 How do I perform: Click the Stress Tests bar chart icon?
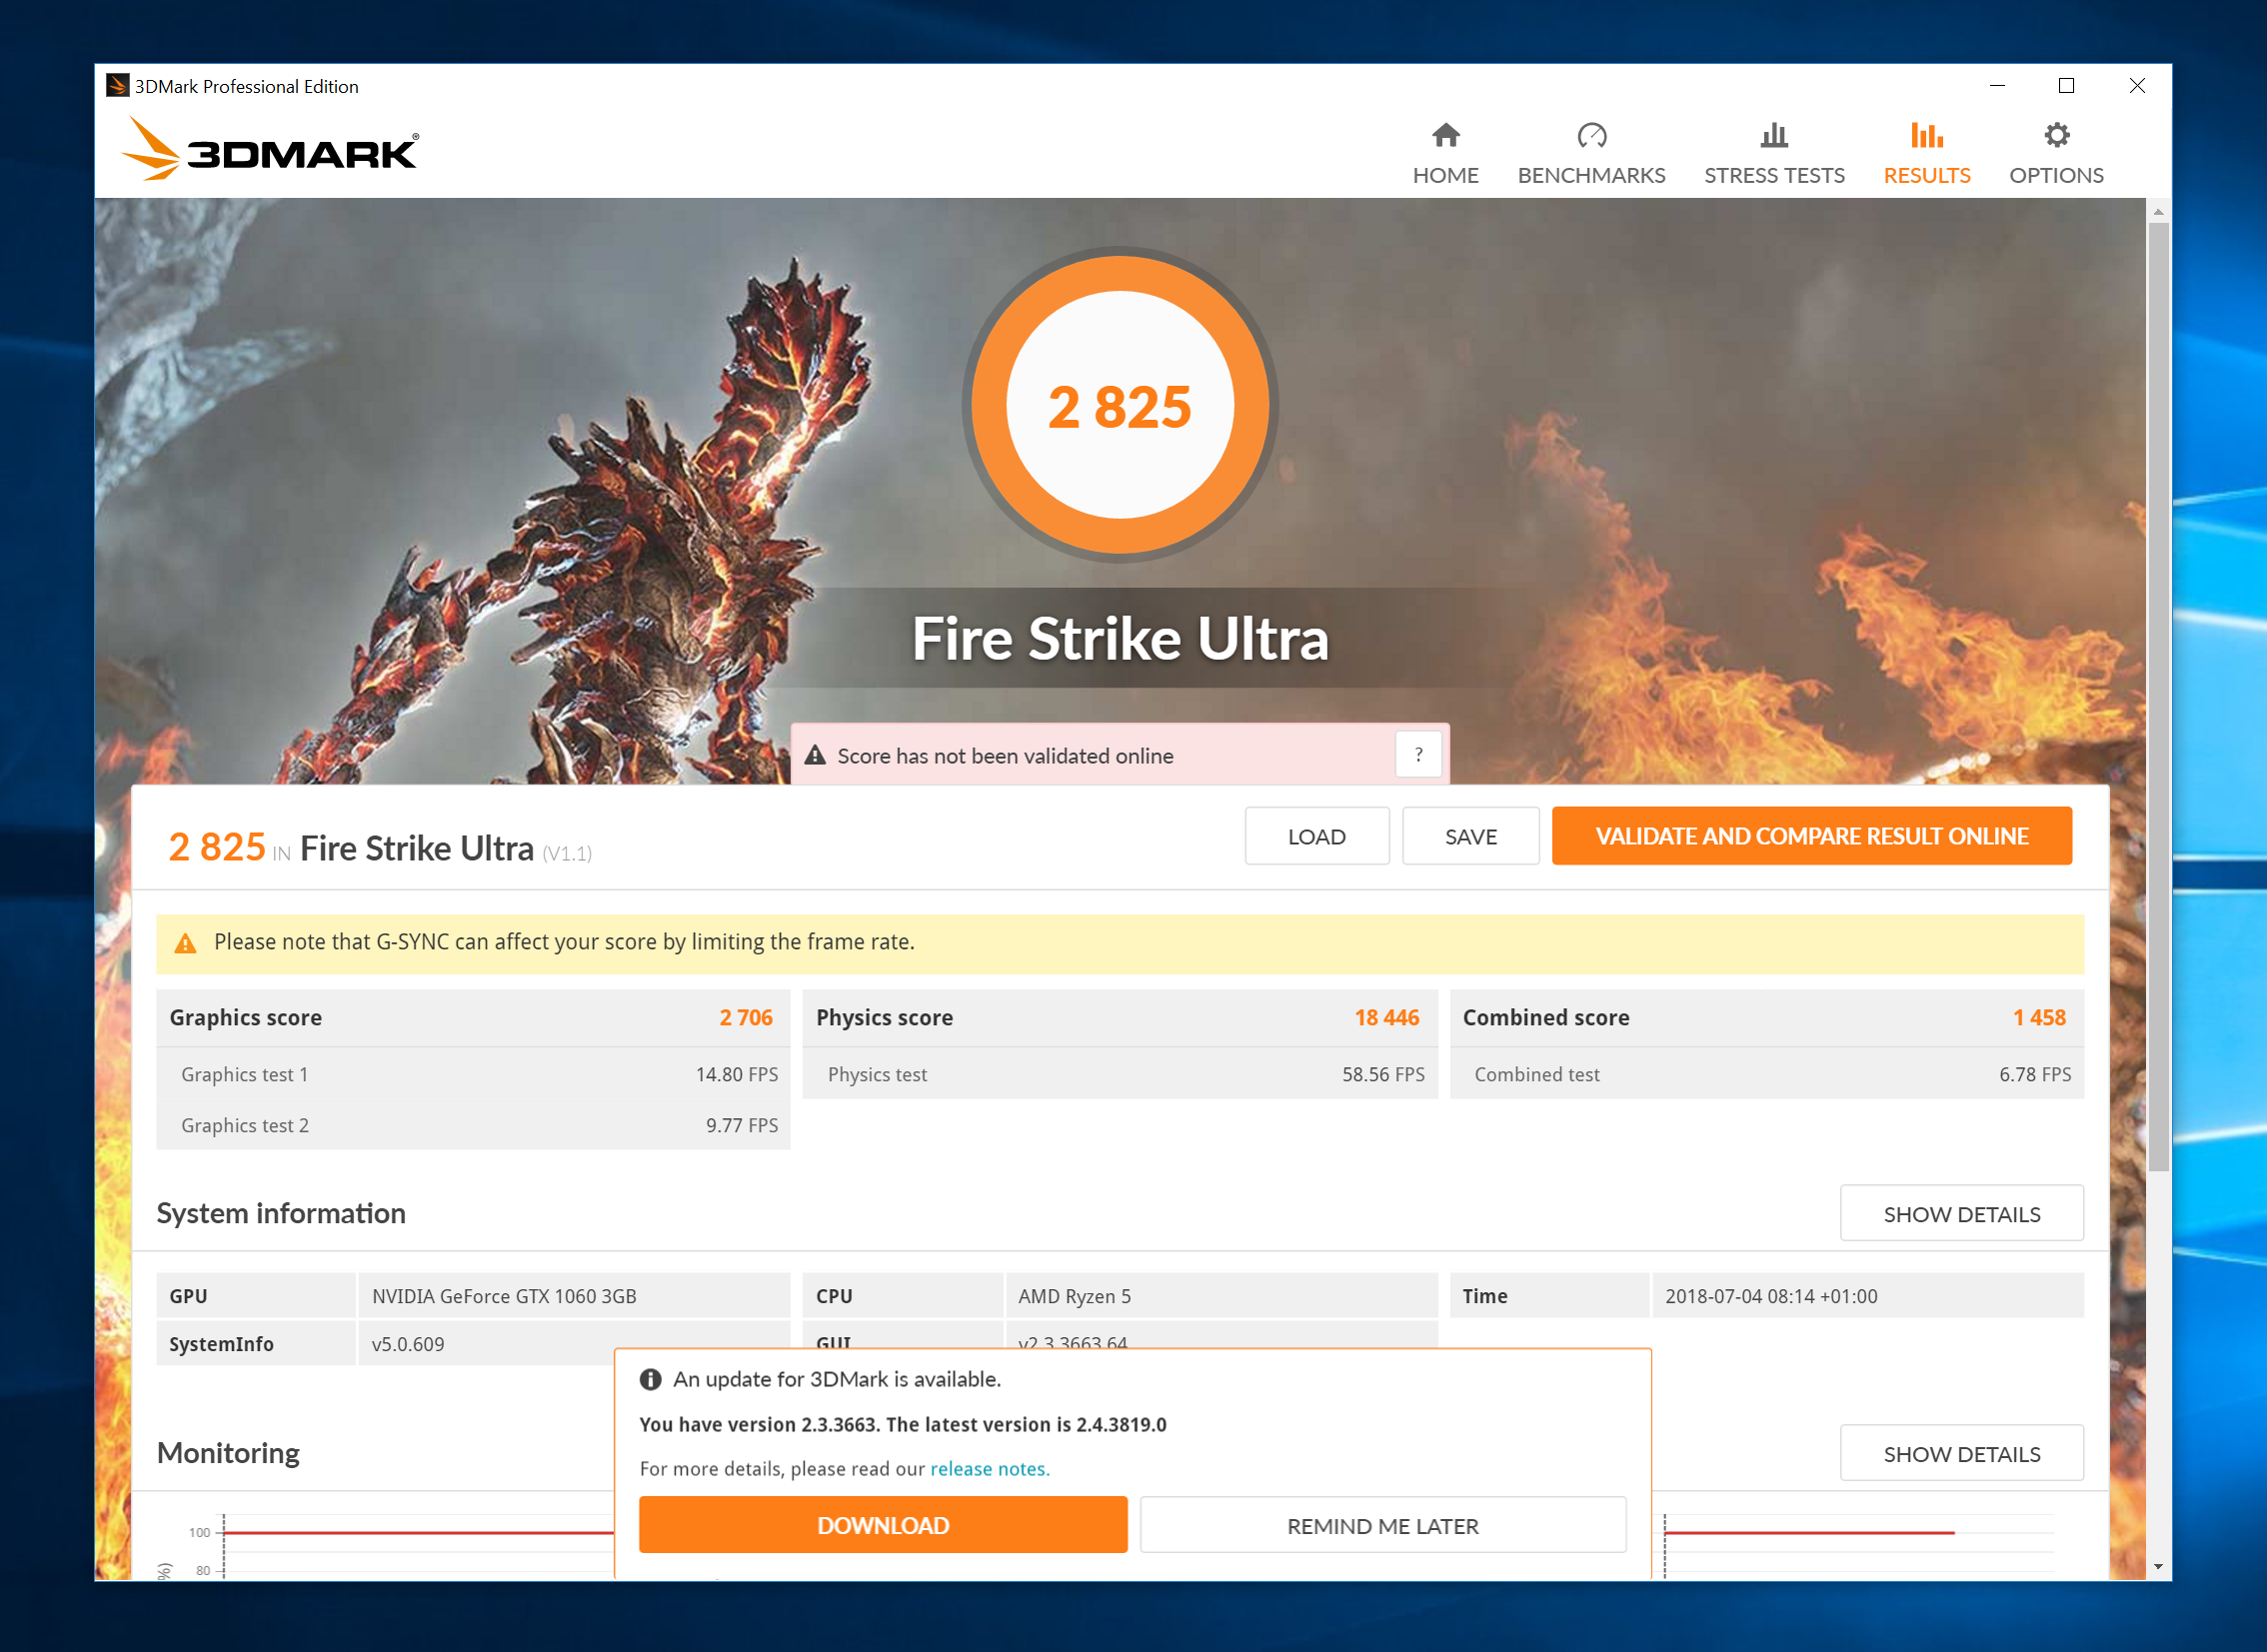pyautogui.click(x=1773, y=135)
